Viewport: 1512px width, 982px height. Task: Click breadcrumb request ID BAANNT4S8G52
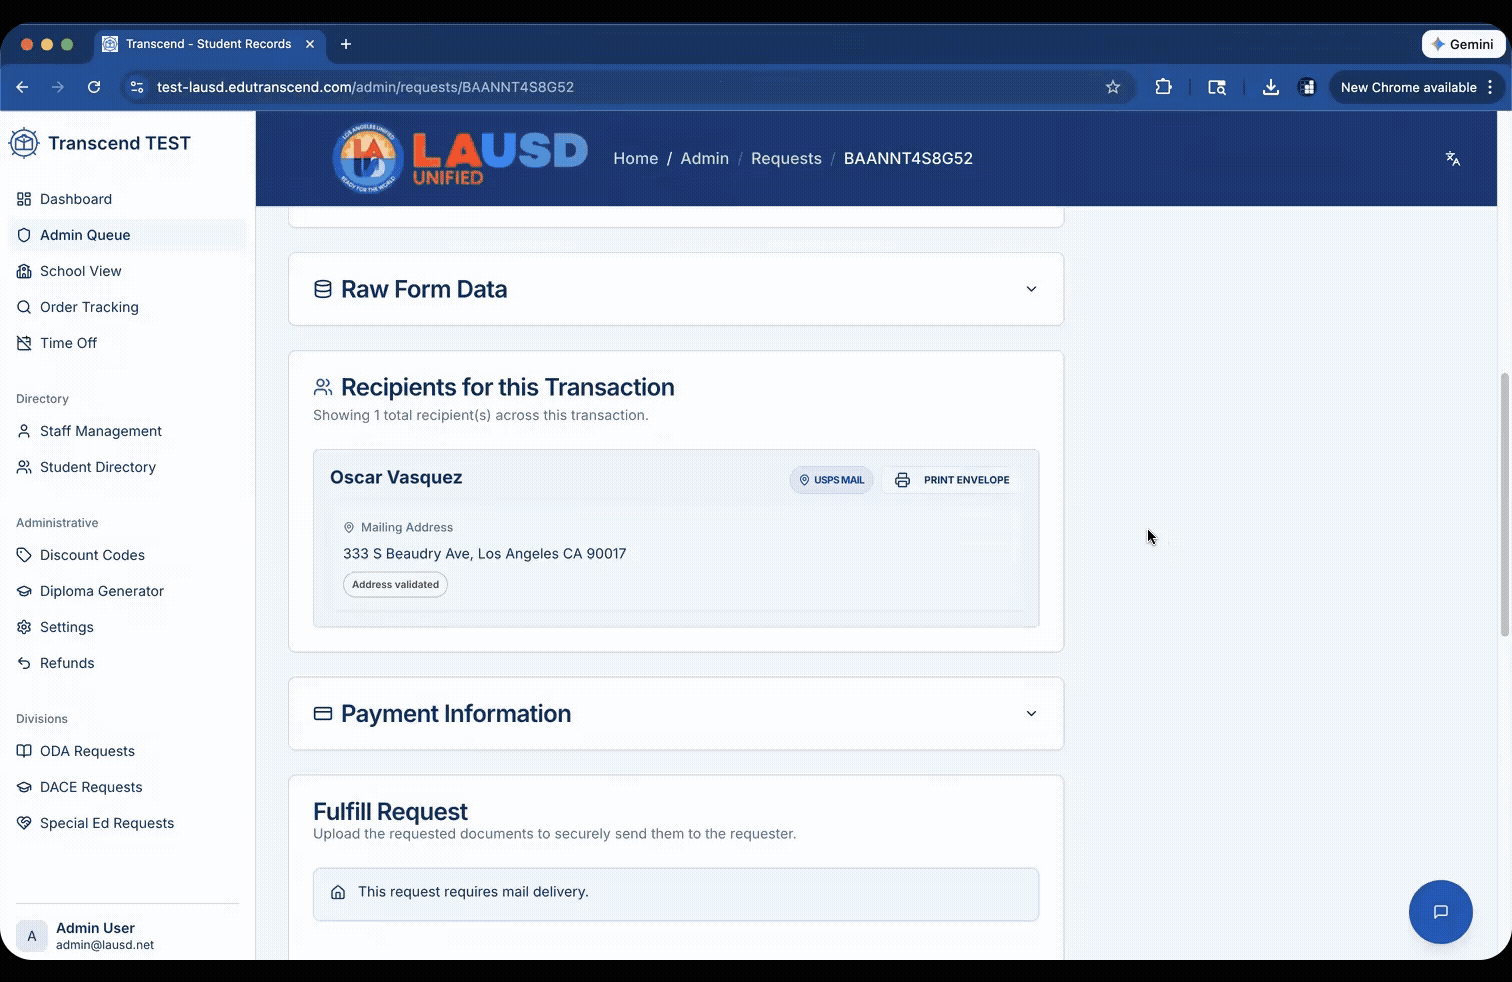908,158
